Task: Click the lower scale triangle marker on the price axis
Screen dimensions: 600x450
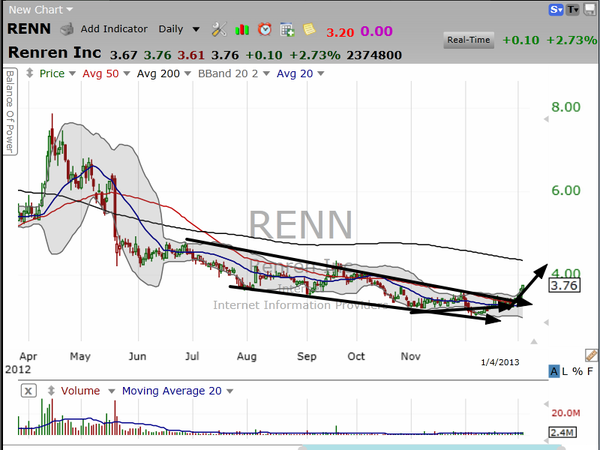Action: click(x=546, y=322)
